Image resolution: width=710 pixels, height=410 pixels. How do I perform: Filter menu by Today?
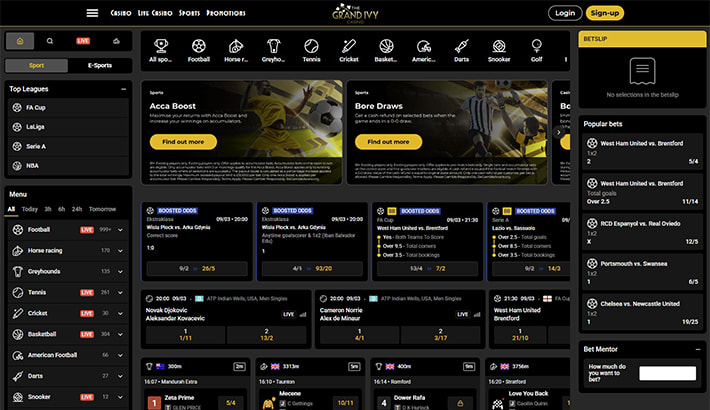30,209
